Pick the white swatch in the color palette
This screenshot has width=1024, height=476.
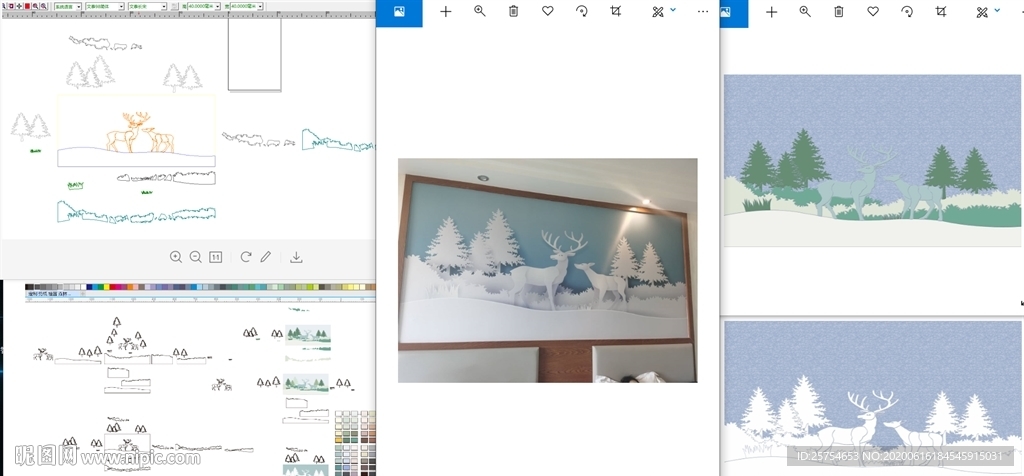tap(83, 287)
